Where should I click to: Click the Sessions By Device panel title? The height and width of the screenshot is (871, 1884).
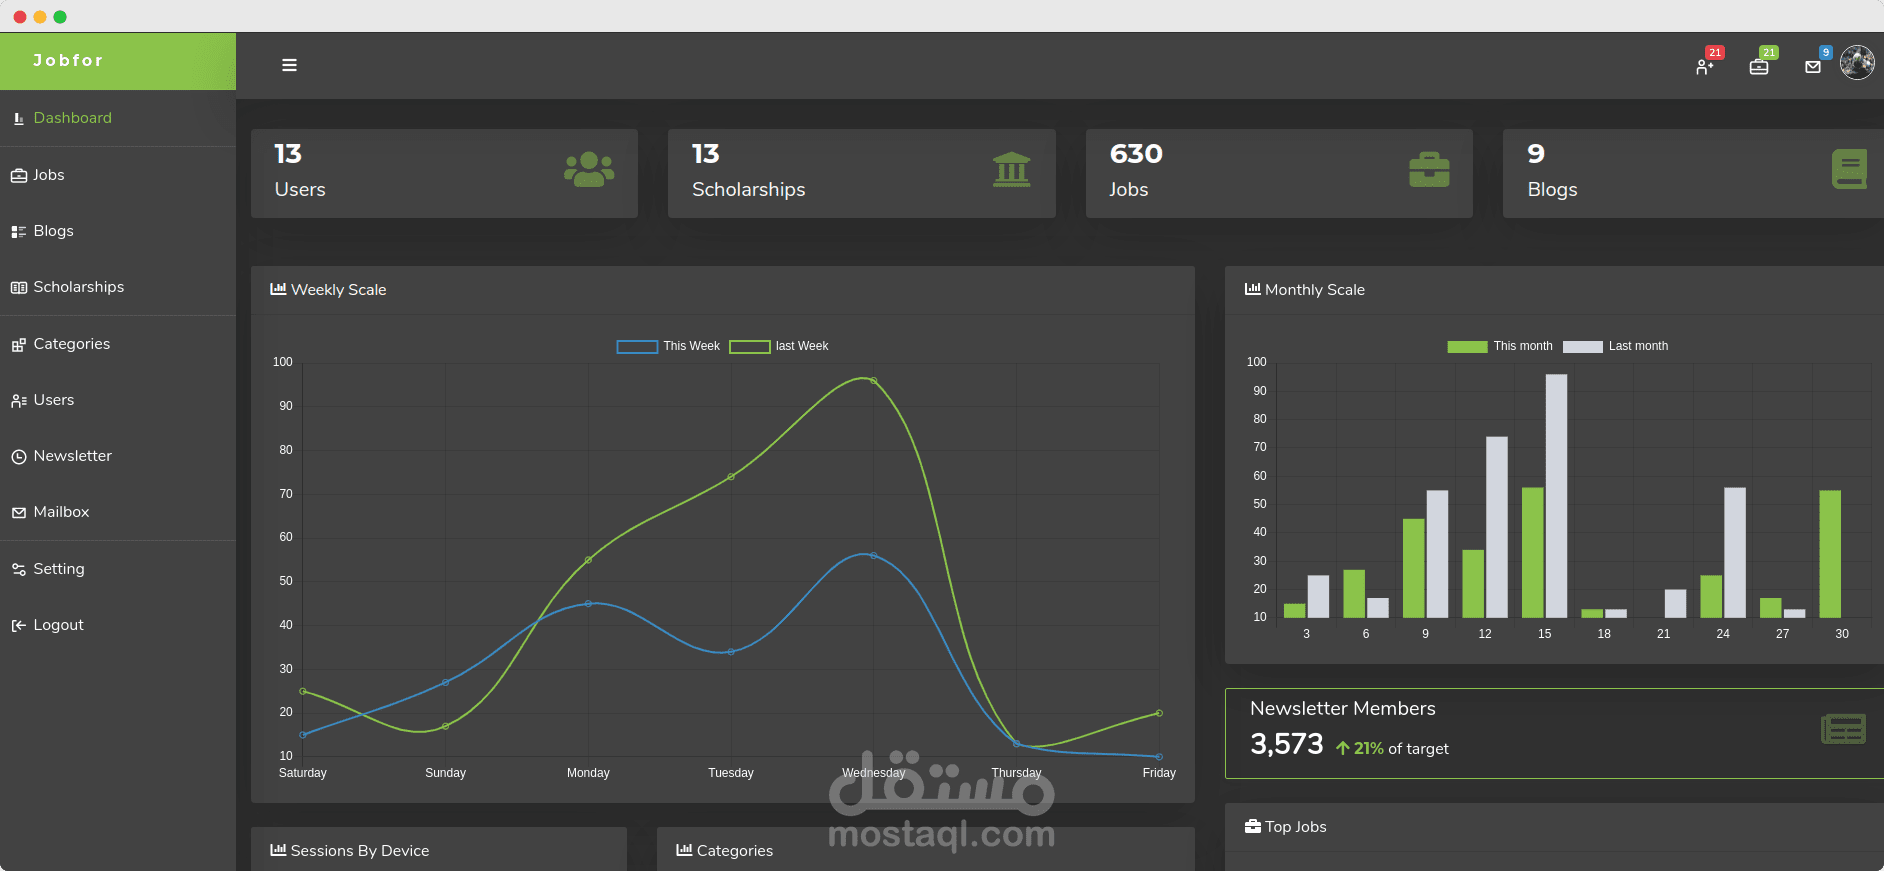[x=359, y=851]
